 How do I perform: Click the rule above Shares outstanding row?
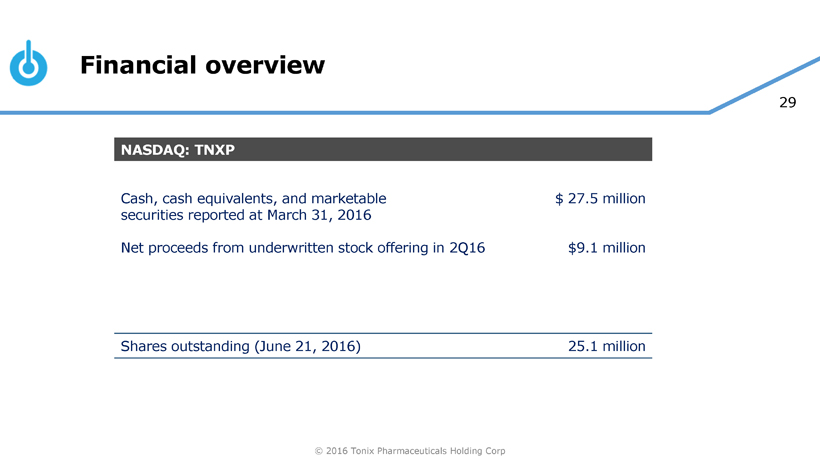point(383,333)
